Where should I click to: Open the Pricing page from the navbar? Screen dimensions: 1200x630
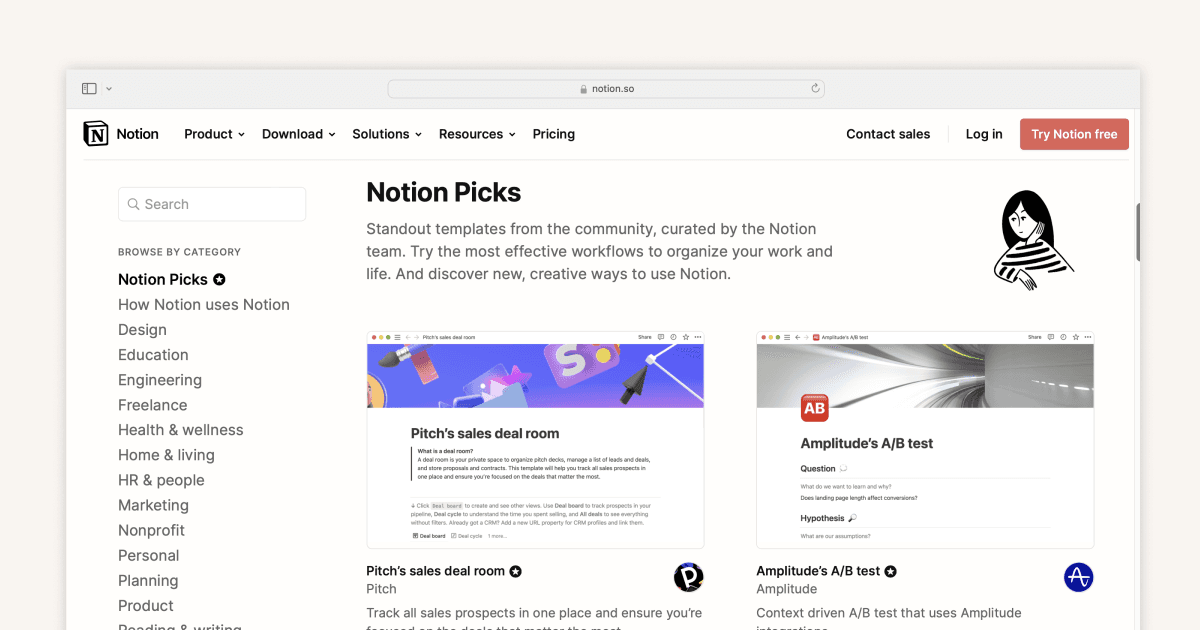point(553,133)
